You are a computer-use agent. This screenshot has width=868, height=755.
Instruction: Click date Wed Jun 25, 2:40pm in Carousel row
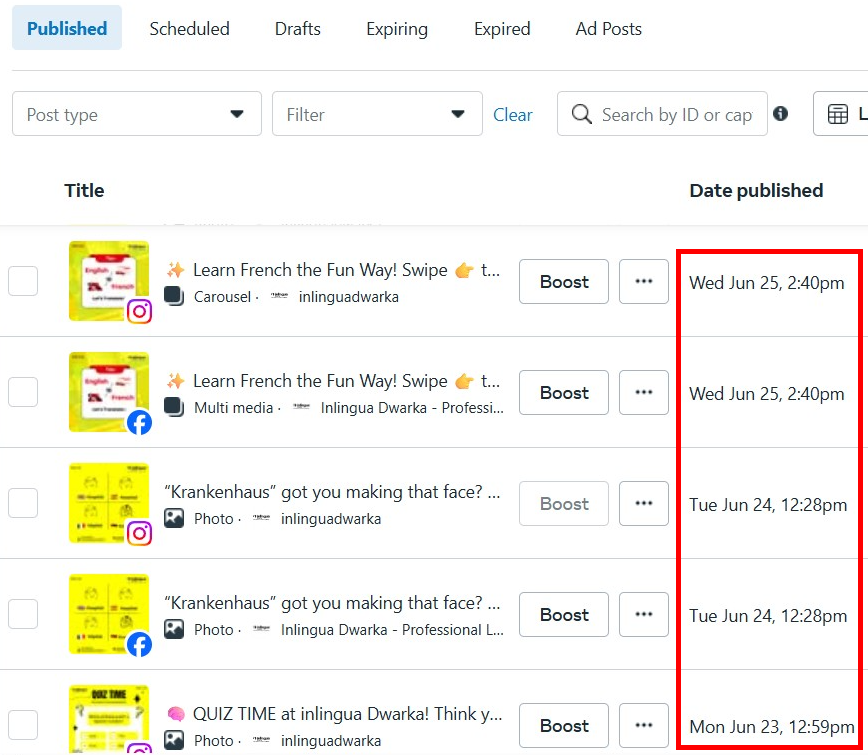767,283
